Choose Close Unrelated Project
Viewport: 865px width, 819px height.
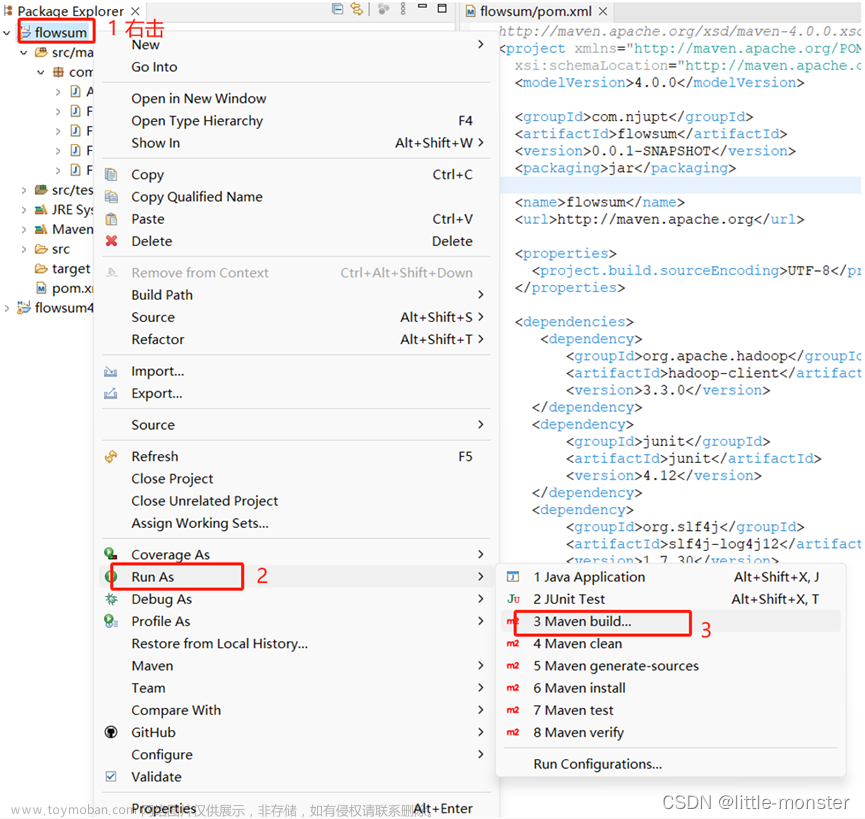point(296,501)
